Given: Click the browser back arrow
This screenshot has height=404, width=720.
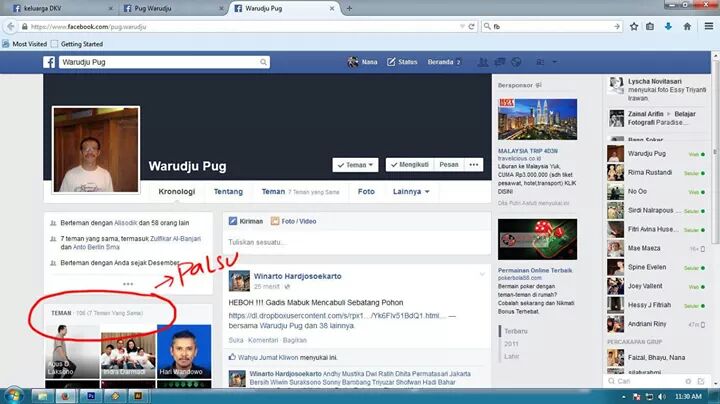Looking at the screenshot, I should (11, 27).
